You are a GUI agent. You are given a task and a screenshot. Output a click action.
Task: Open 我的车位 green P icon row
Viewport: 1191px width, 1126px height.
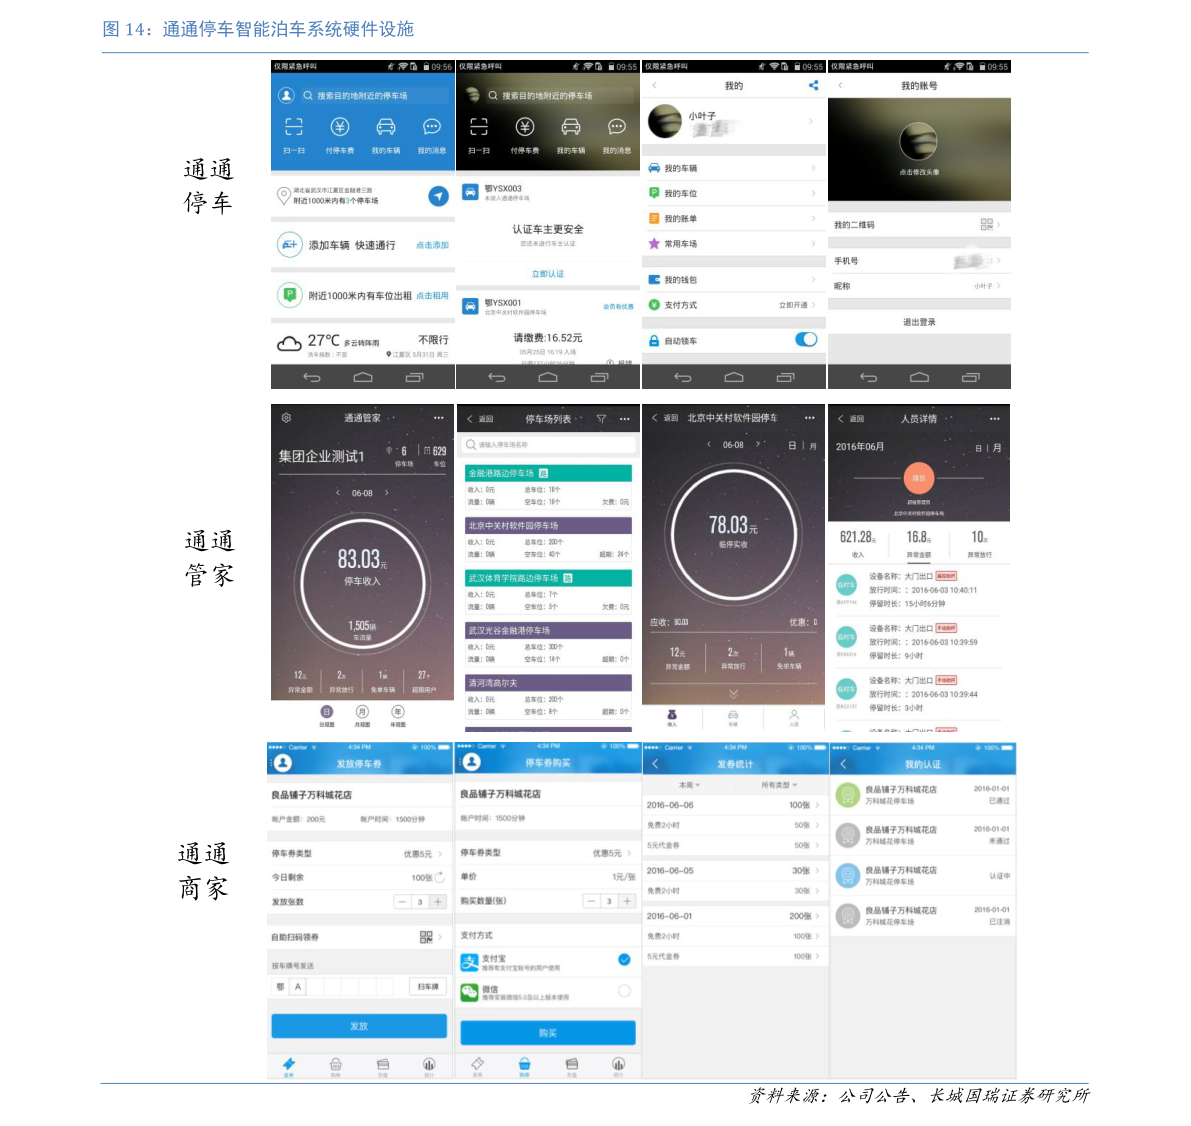[x=734, y=194]
